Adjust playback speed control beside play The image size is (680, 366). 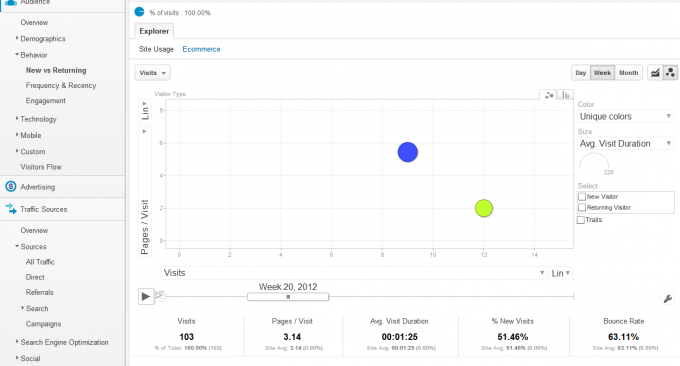click(160, 296)
